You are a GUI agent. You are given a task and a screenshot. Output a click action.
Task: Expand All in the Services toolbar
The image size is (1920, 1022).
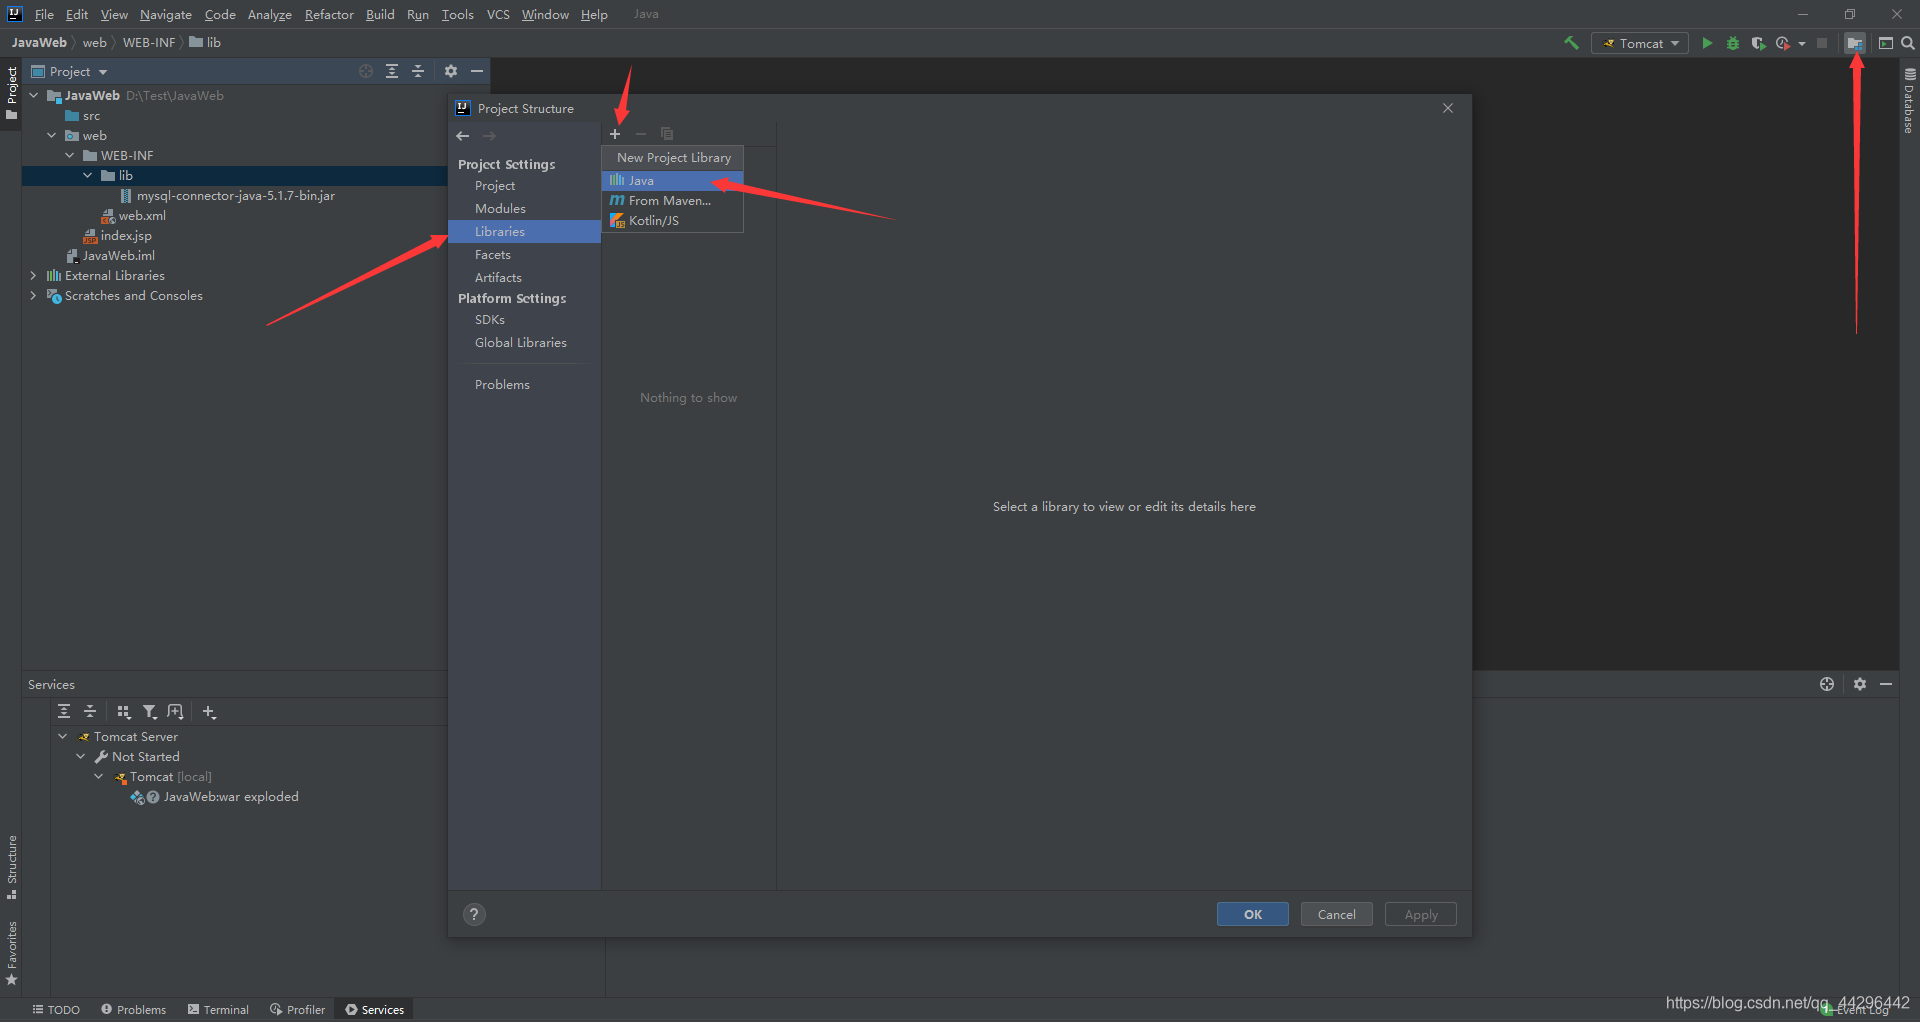coord(64,711)
